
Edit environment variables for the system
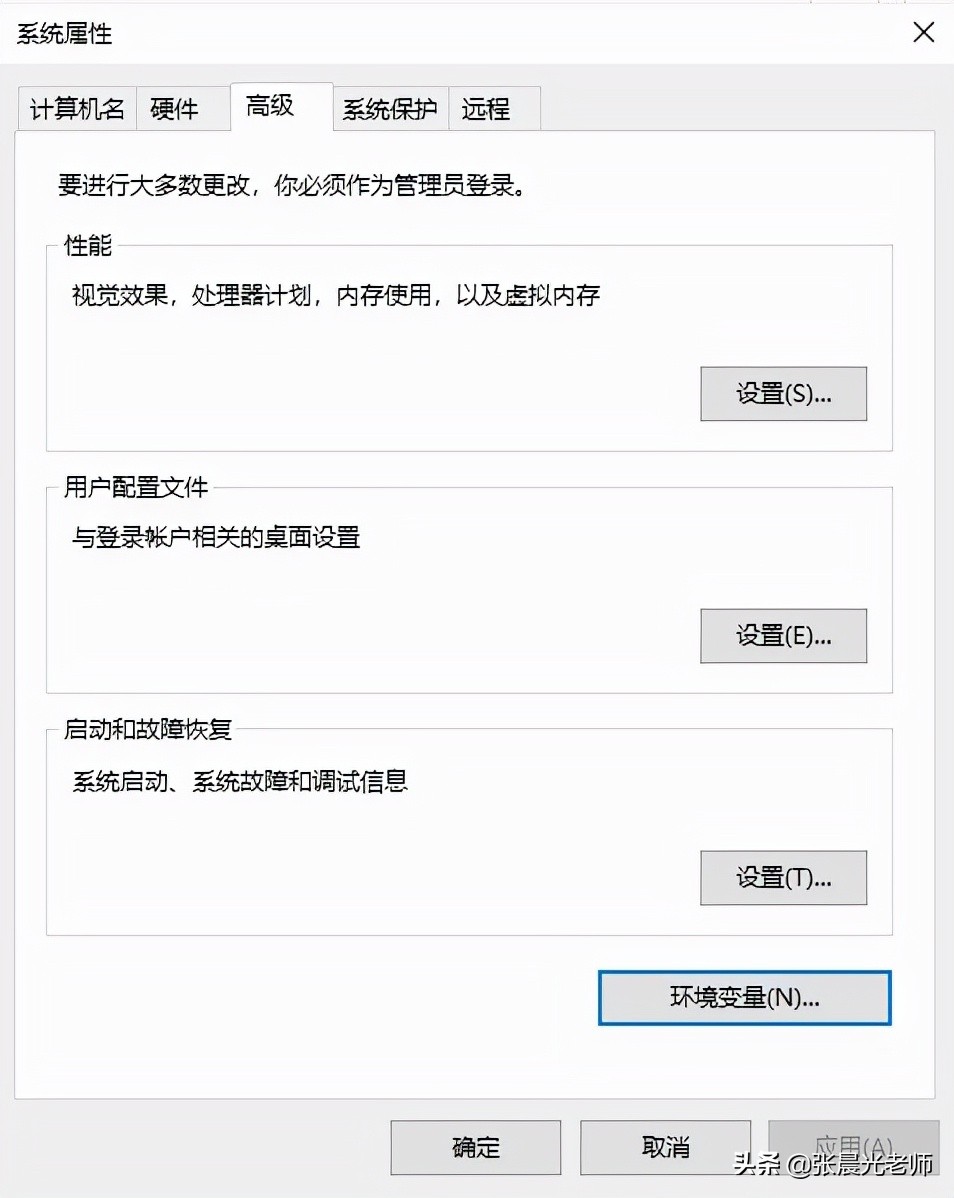click(x=744, y=998)
